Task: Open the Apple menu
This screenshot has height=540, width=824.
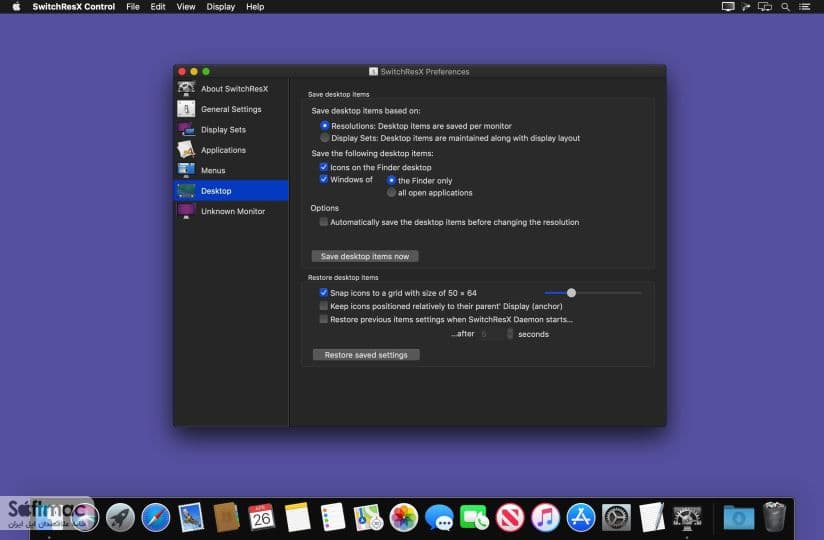Action: coord(16,7)
